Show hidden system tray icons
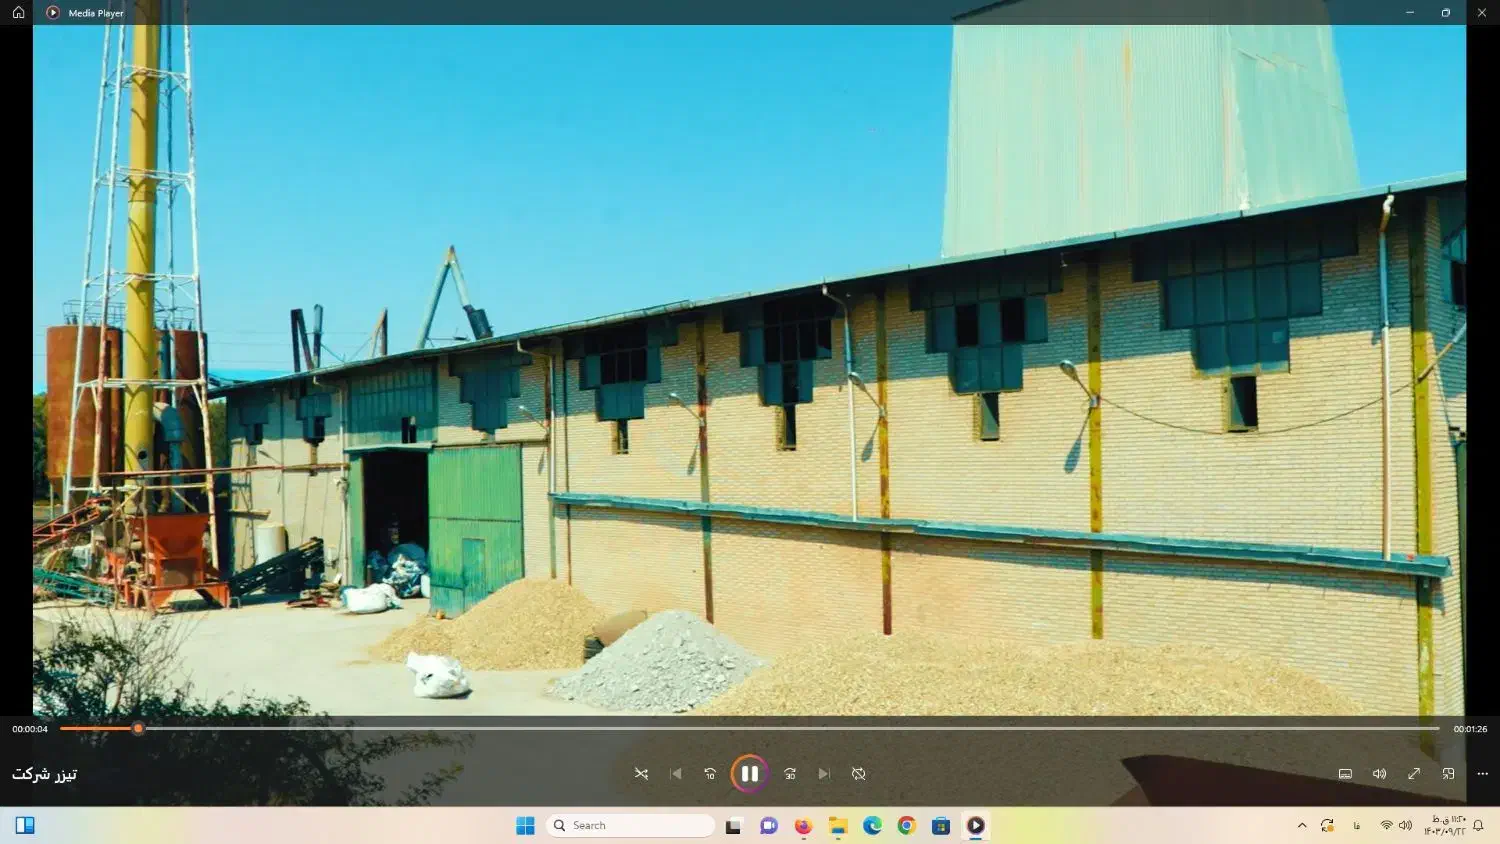This screenshot has width=1500, height=844. (1301, 825)
